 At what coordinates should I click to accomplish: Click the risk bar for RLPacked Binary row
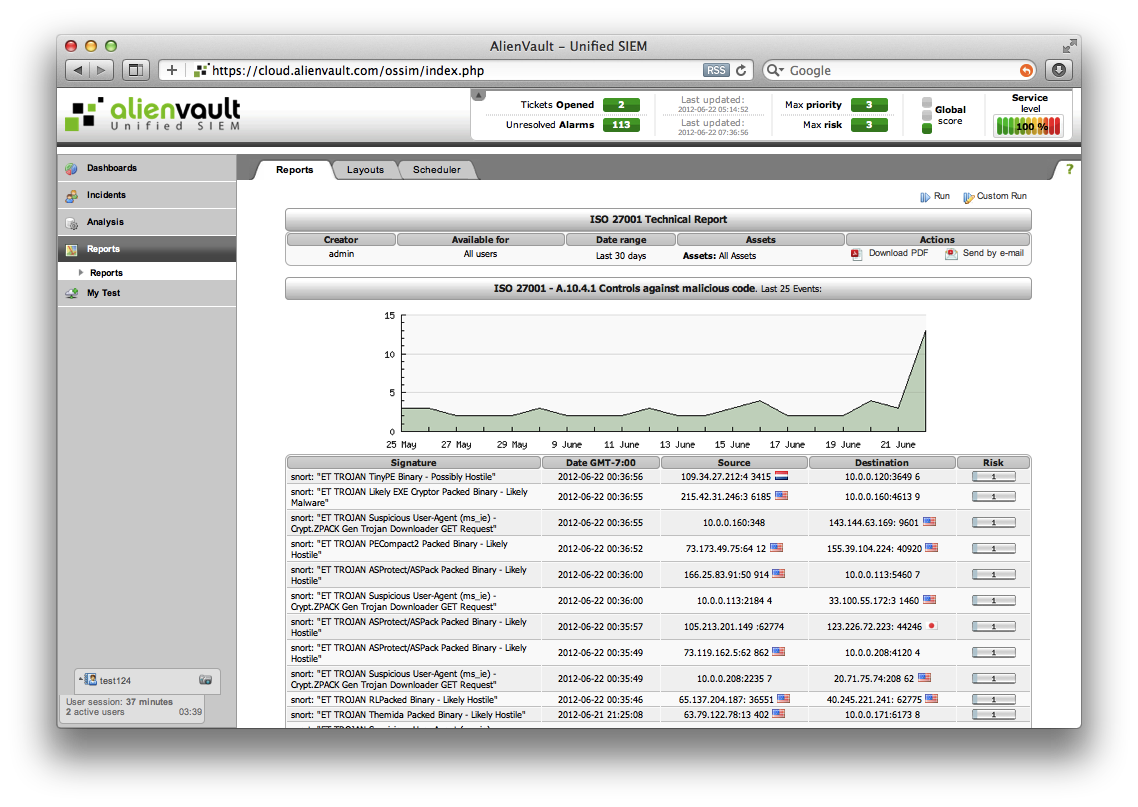coord(994,700)
